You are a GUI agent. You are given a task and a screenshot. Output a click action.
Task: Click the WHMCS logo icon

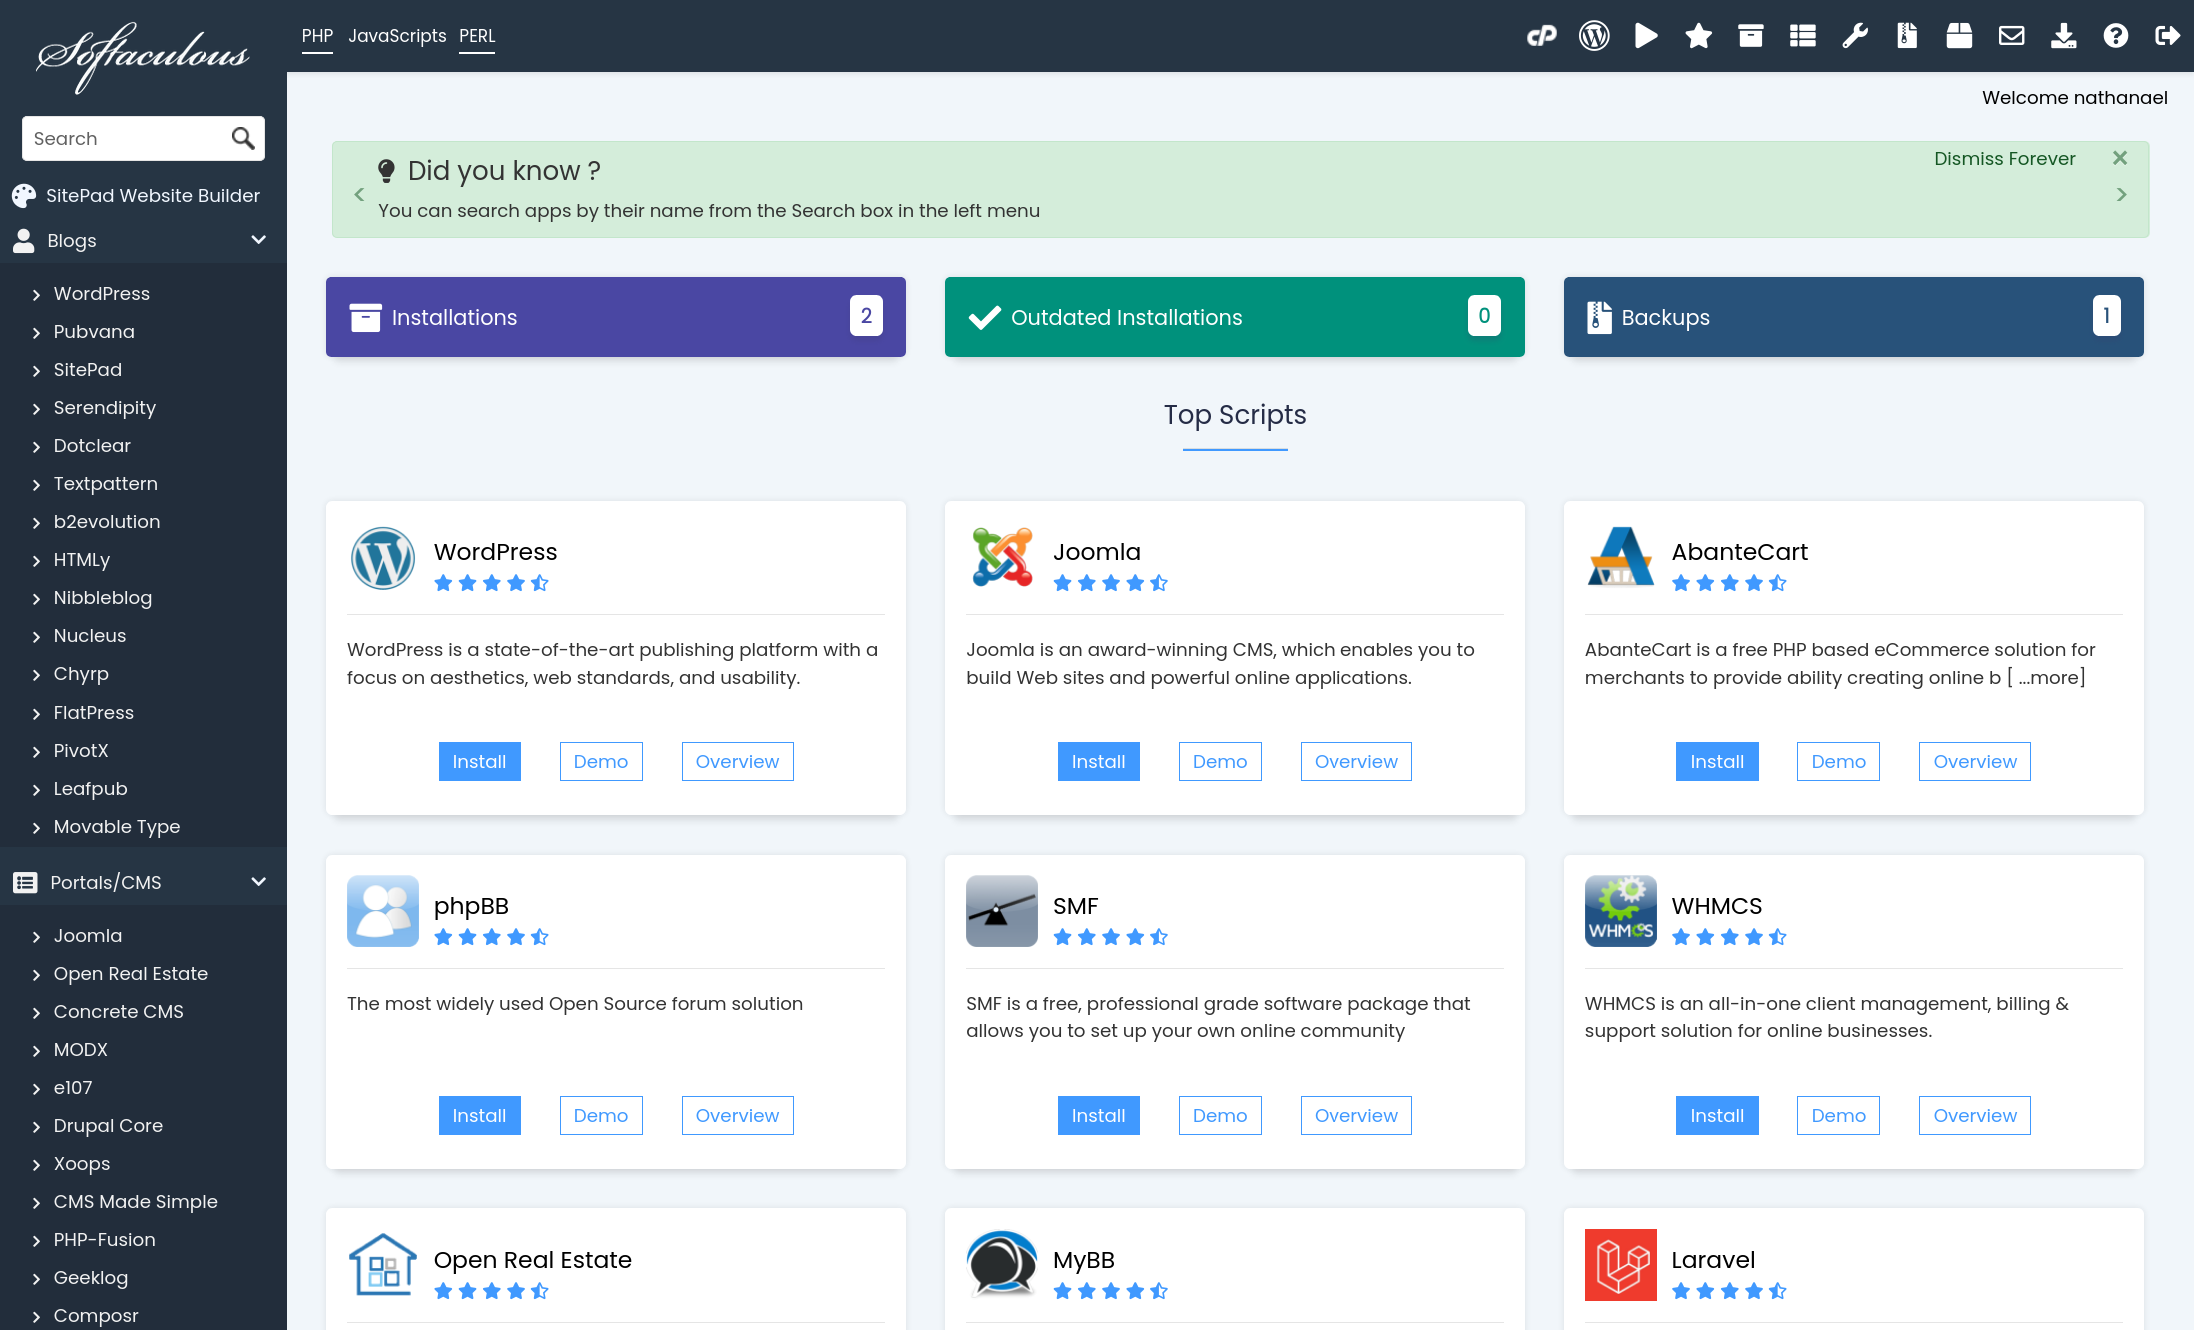(1621, 911)
